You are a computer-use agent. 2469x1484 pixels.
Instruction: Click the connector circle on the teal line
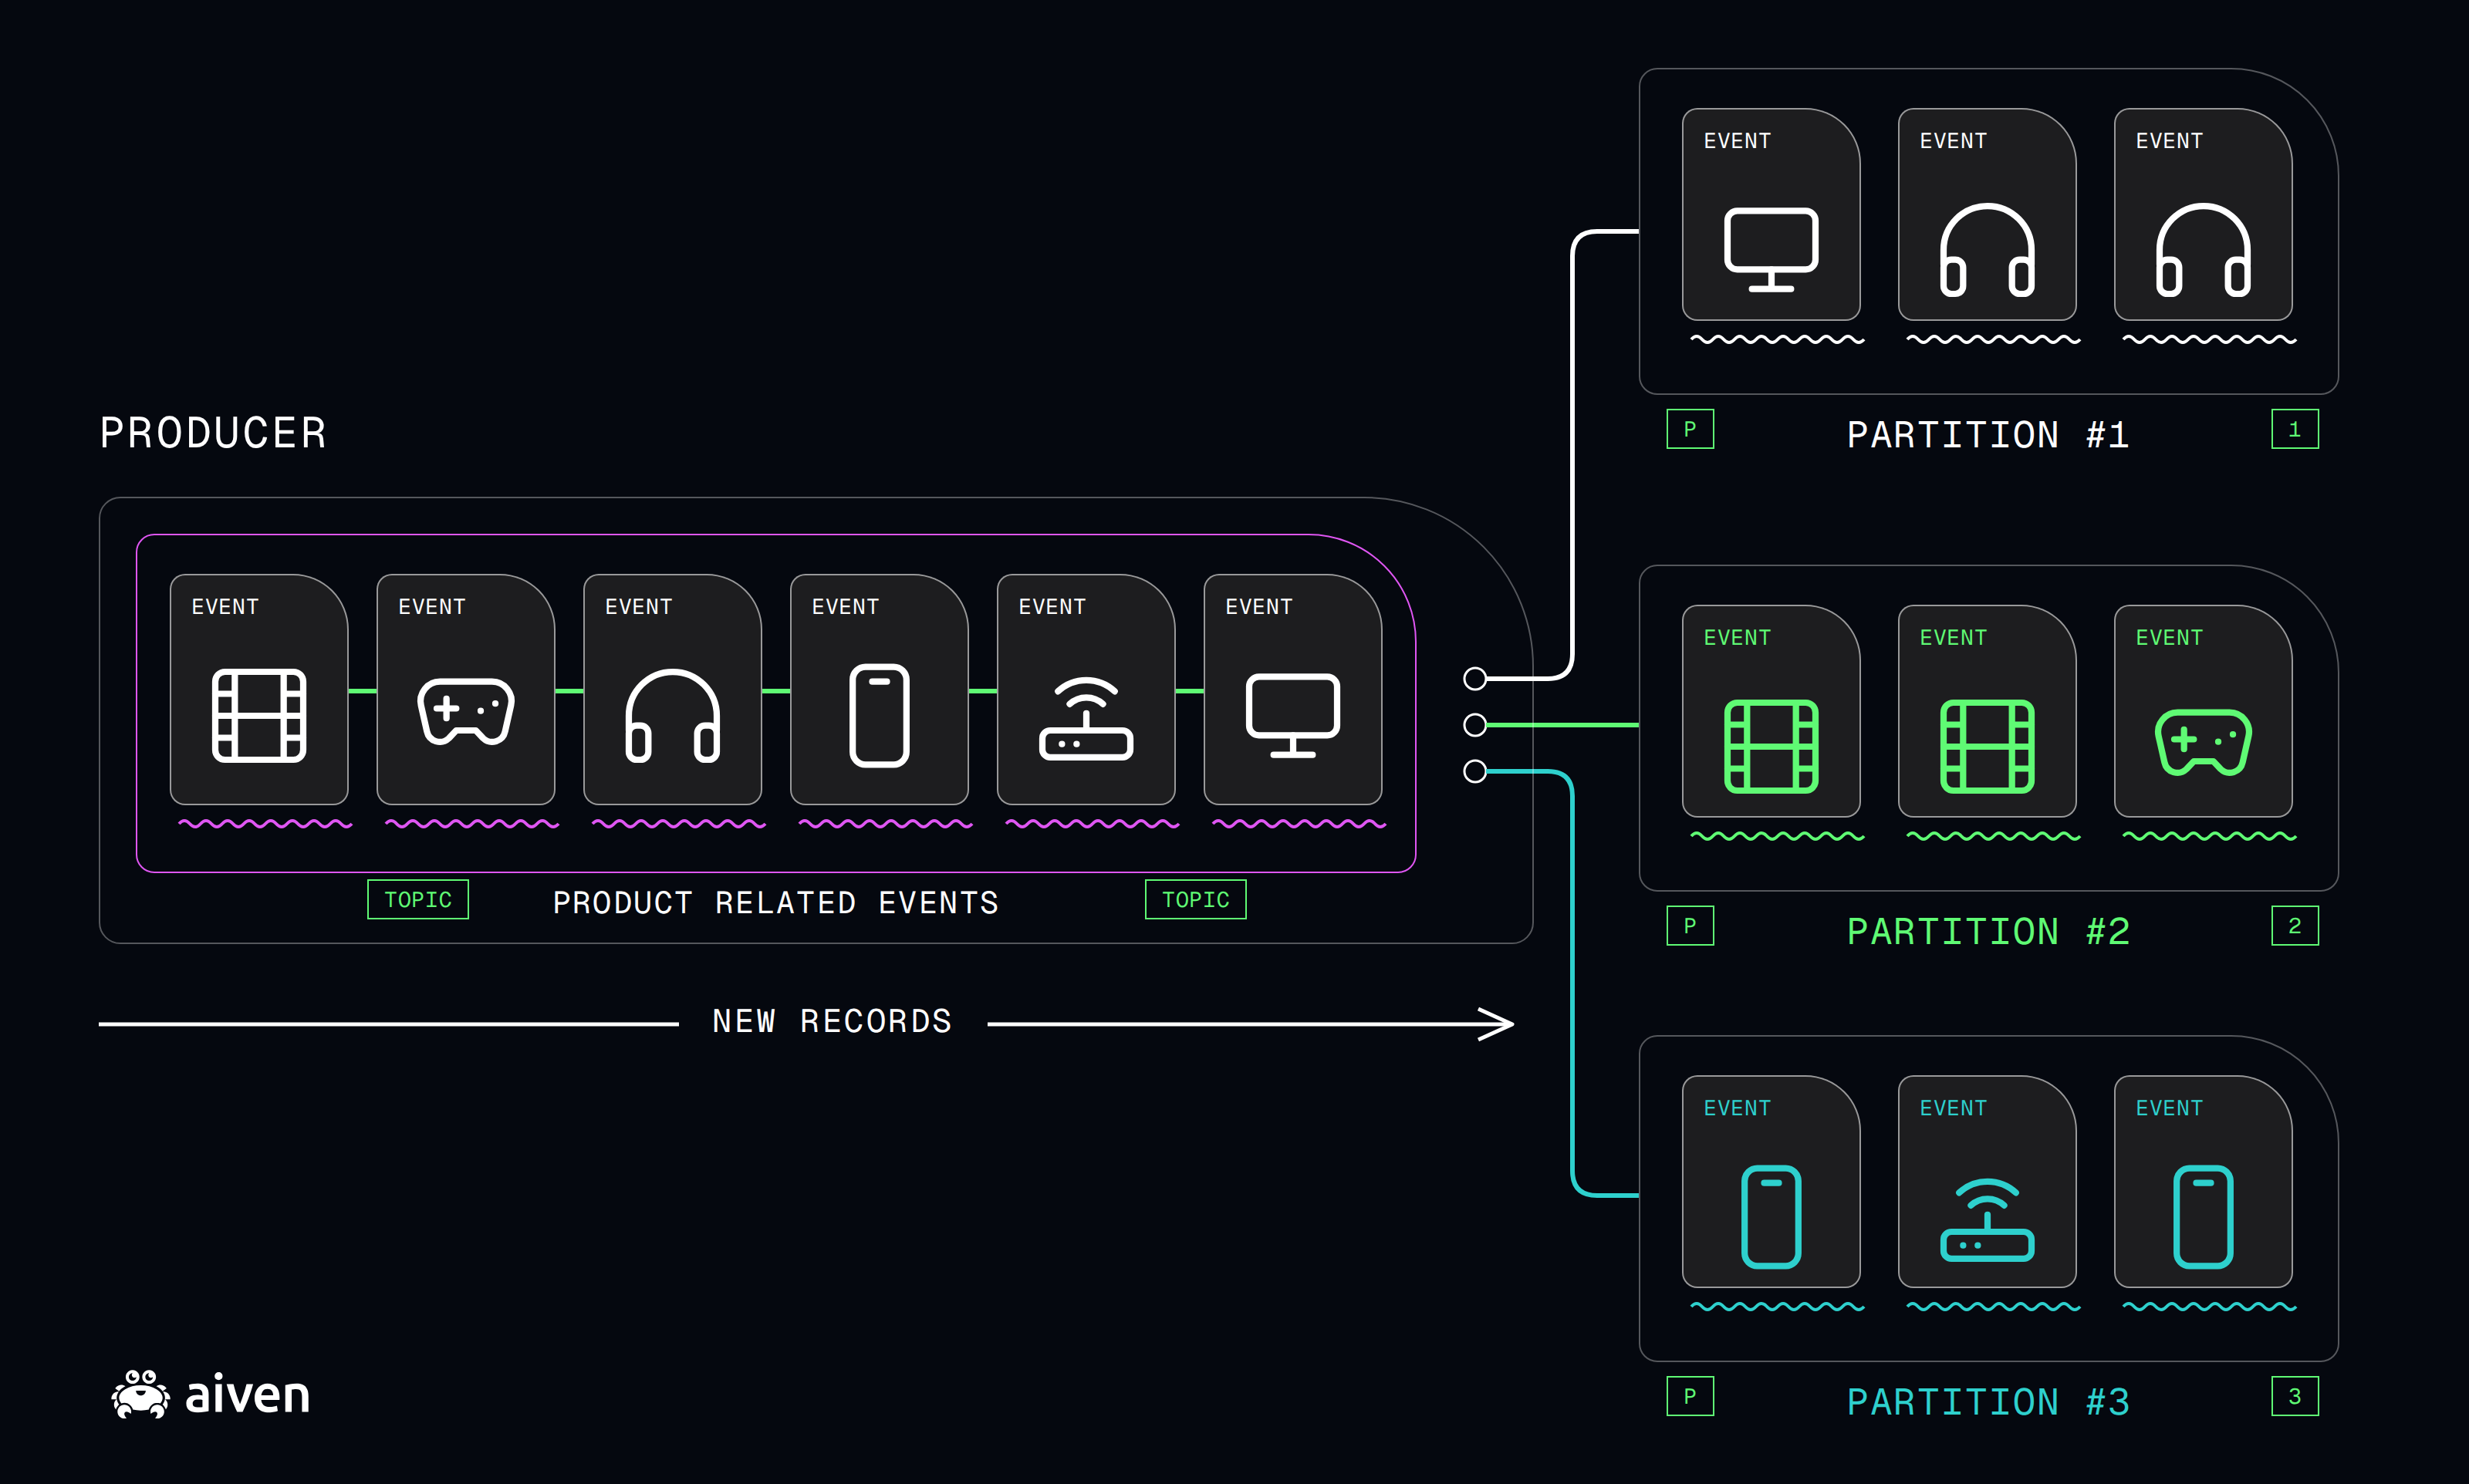click(x=1474, y=771)
